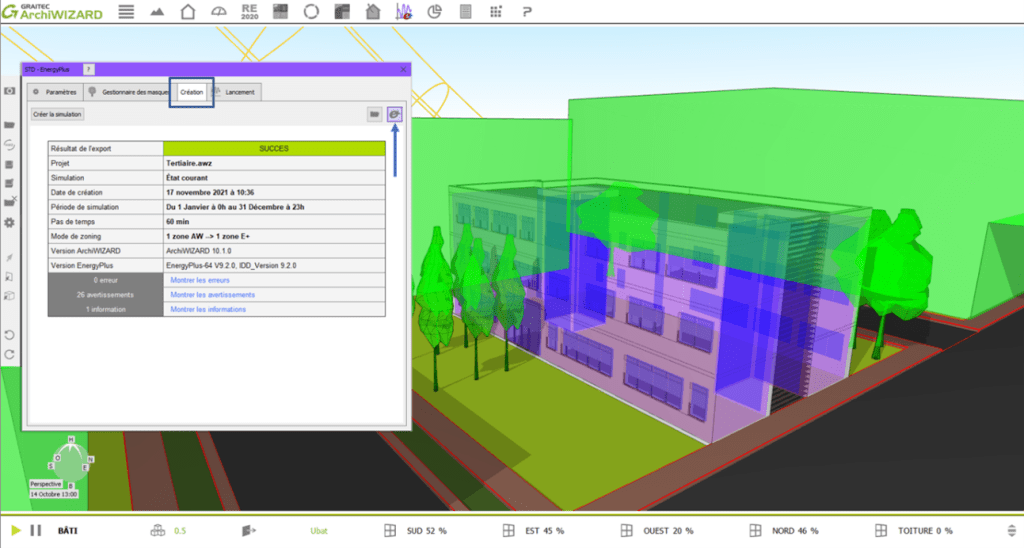The width and height of the screenshot is (1024, 548).
Task: Click the compass orientation widget
Action: (72, 461)
